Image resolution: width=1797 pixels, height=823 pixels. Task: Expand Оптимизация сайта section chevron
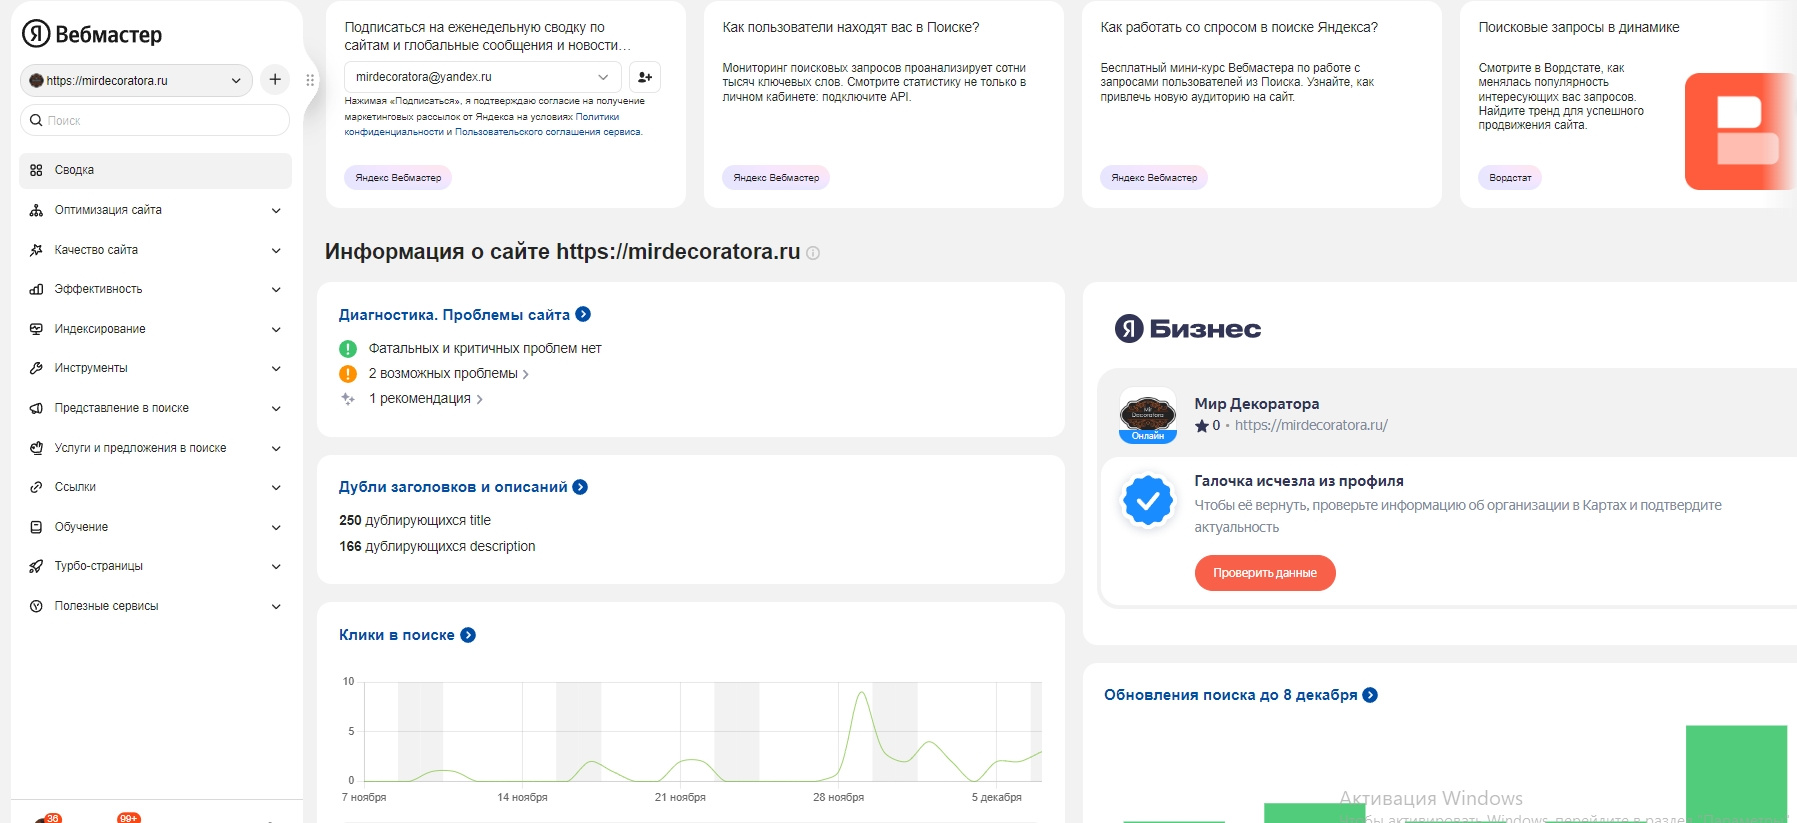276,210
